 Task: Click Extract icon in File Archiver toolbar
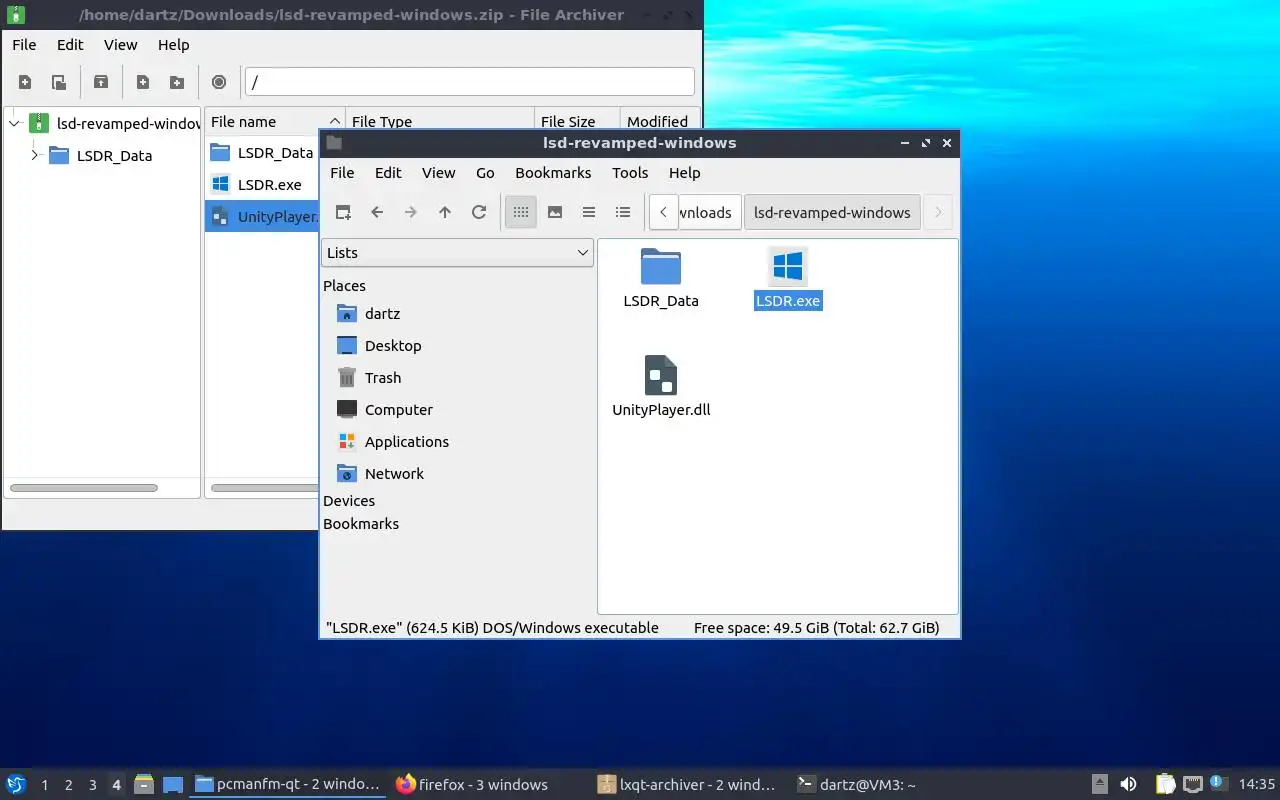[x=101, y=82]
